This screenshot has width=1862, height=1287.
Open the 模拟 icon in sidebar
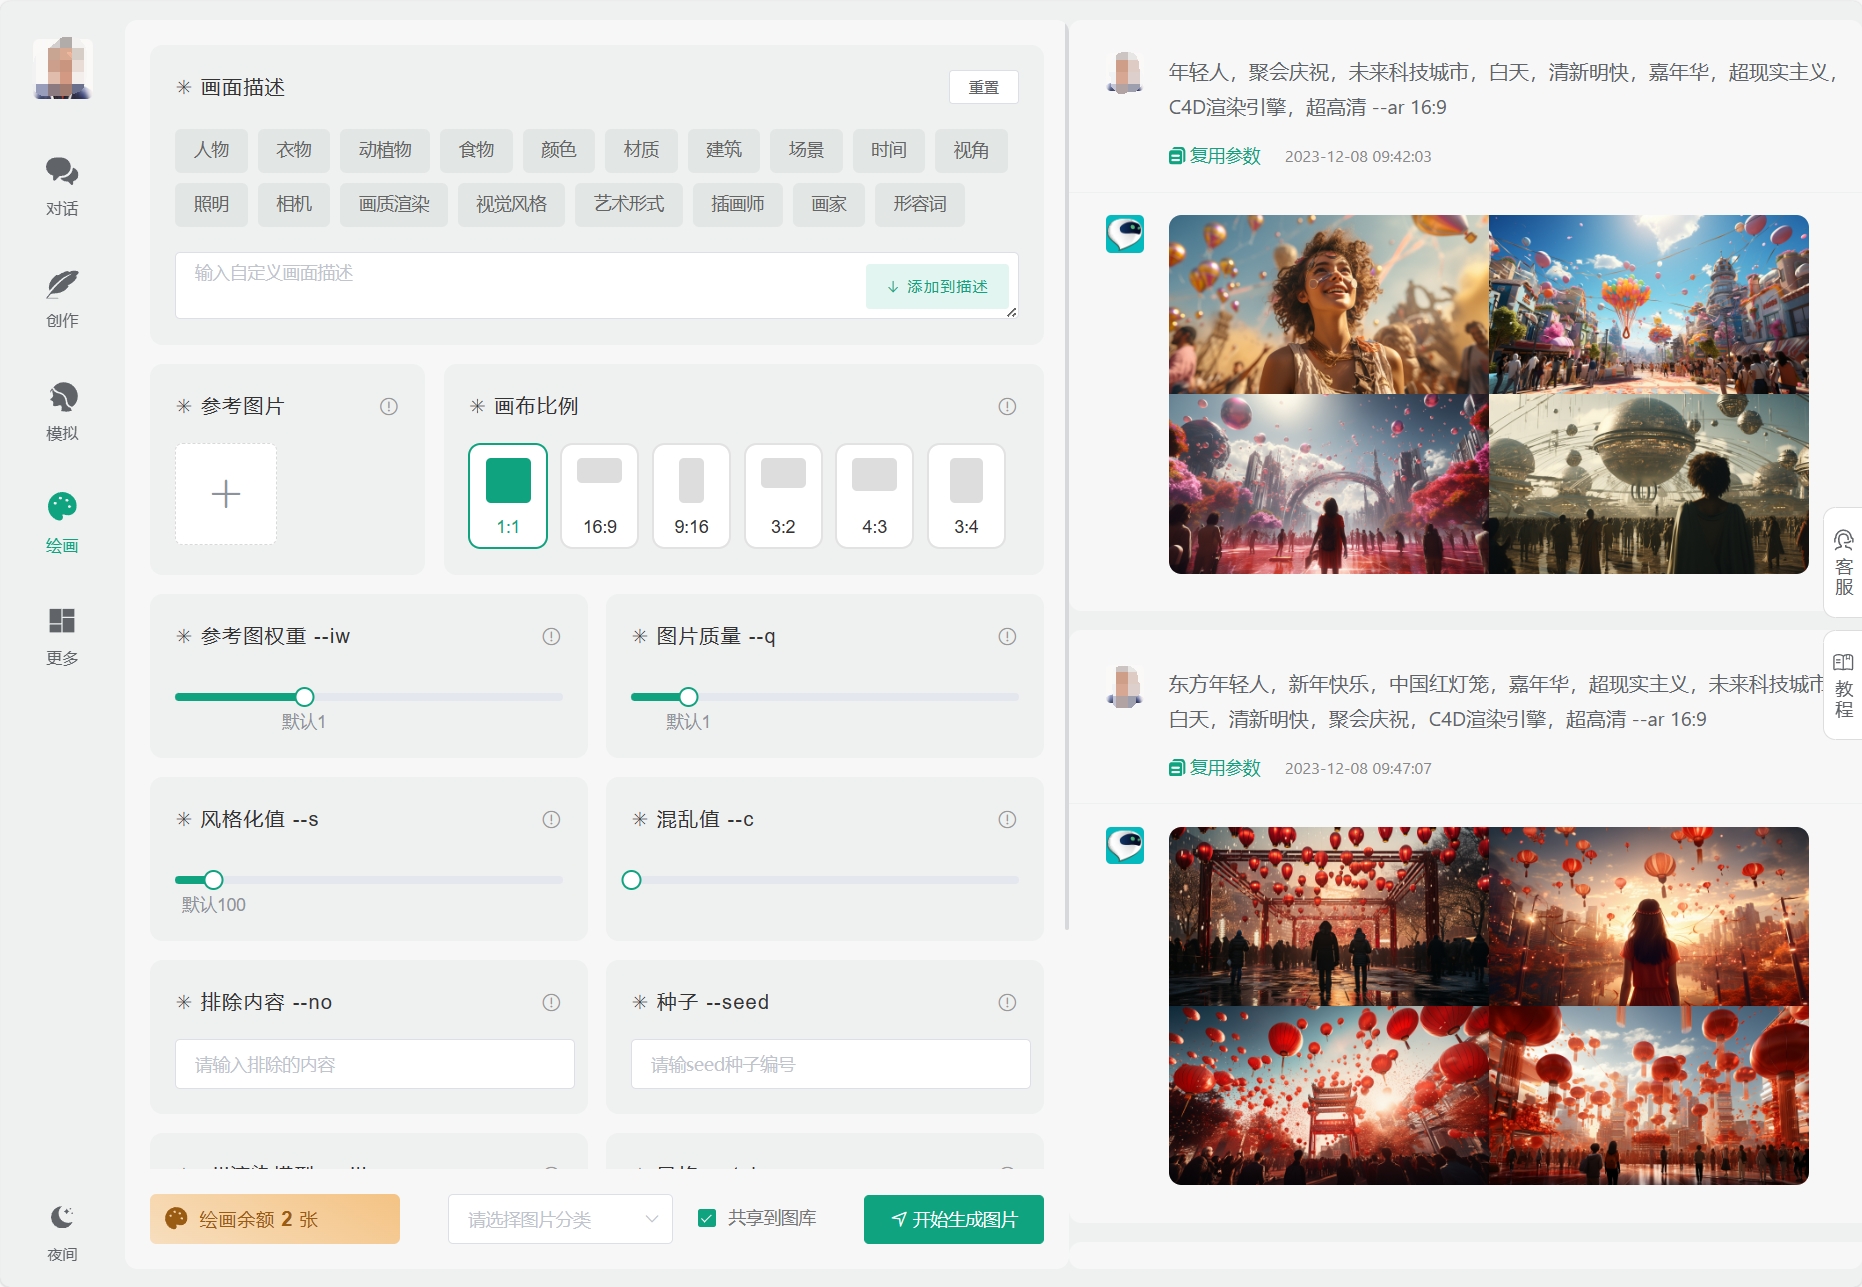62,398
